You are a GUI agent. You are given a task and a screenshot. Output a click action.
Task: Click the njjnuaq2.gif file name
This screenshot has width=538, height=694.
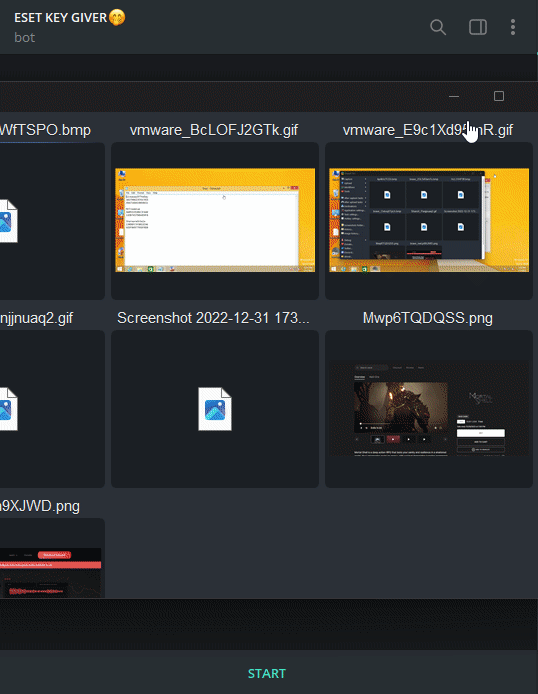36,318
